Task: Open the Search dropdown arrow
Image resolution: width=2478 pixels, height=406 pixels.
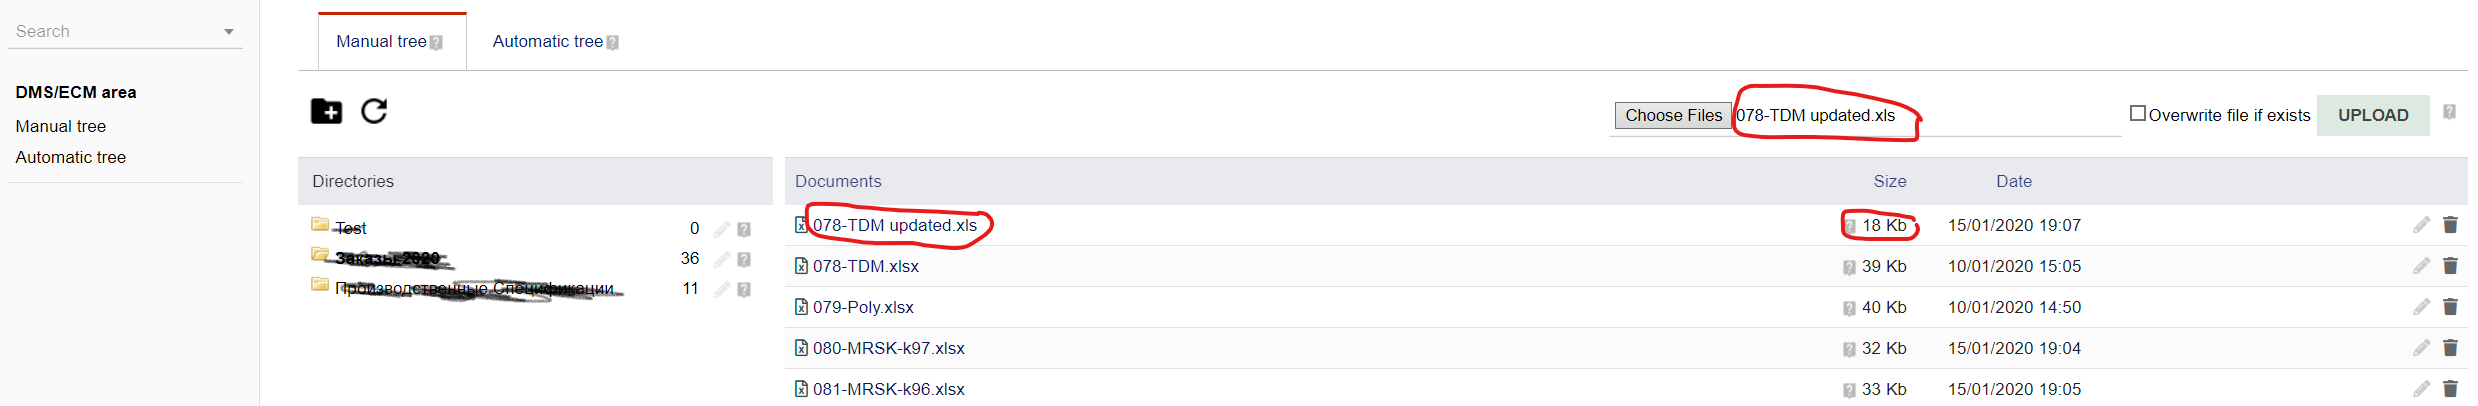Action: click(x=229, y=32)
